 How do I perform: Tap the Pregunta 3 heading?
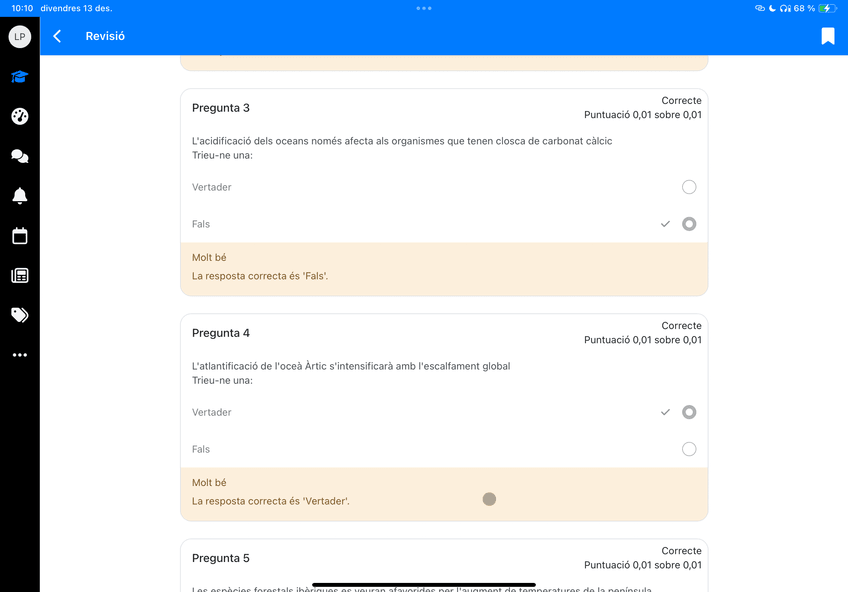221,108
